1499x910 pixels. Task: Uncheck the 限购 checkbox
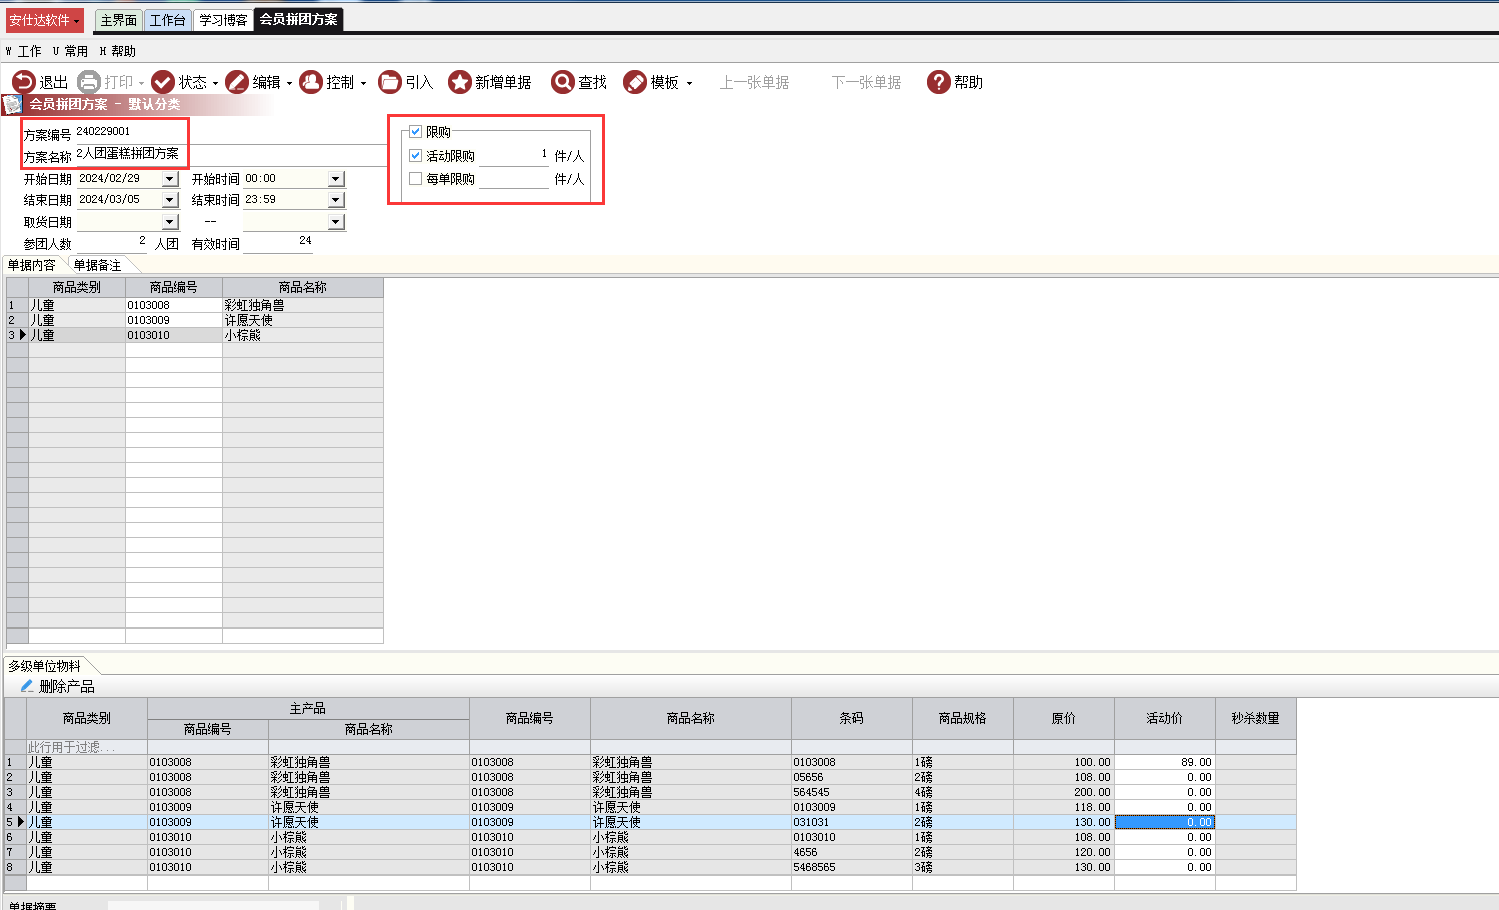pyautogui.click(x=416, y=132)
